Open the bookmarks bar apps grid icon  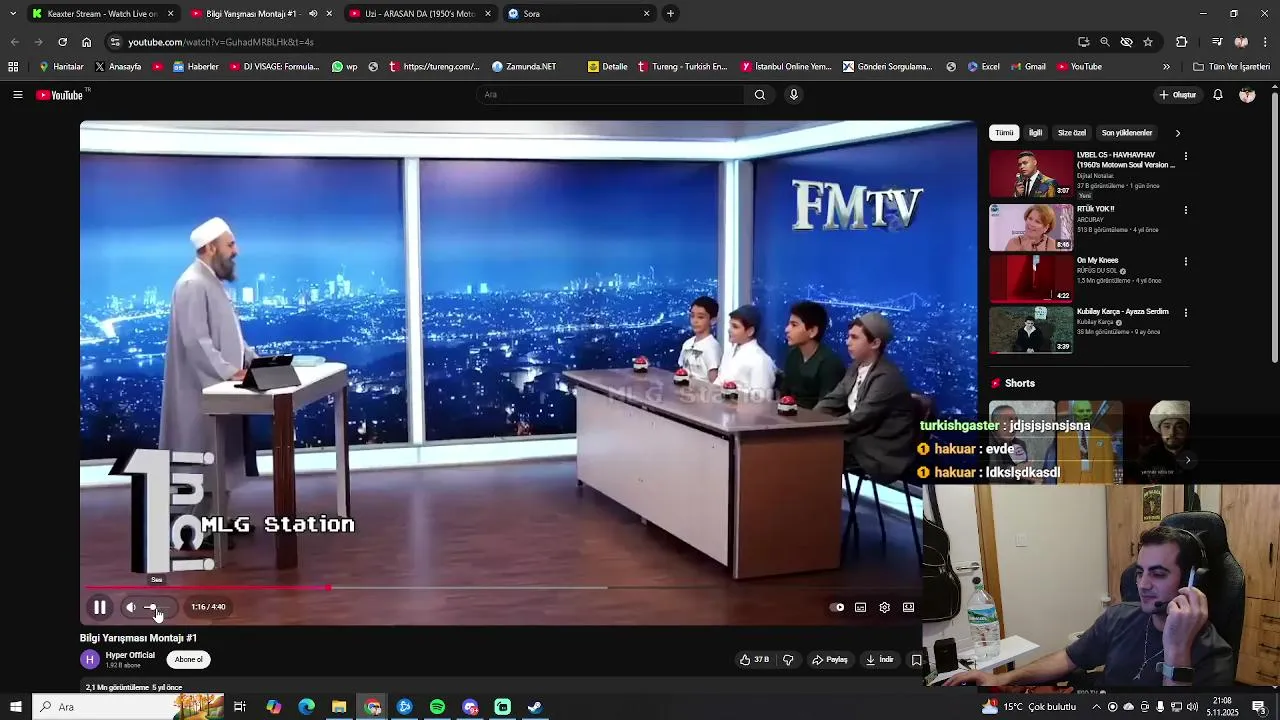coord(13,67)
